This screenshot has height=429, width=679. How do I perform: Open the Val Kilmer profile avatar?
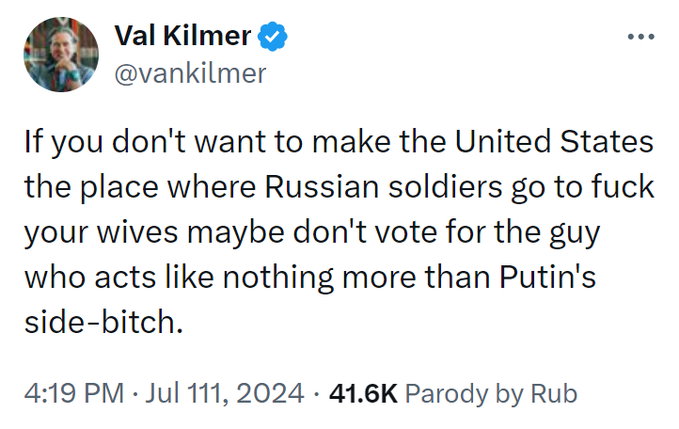(x=56, y=56)
